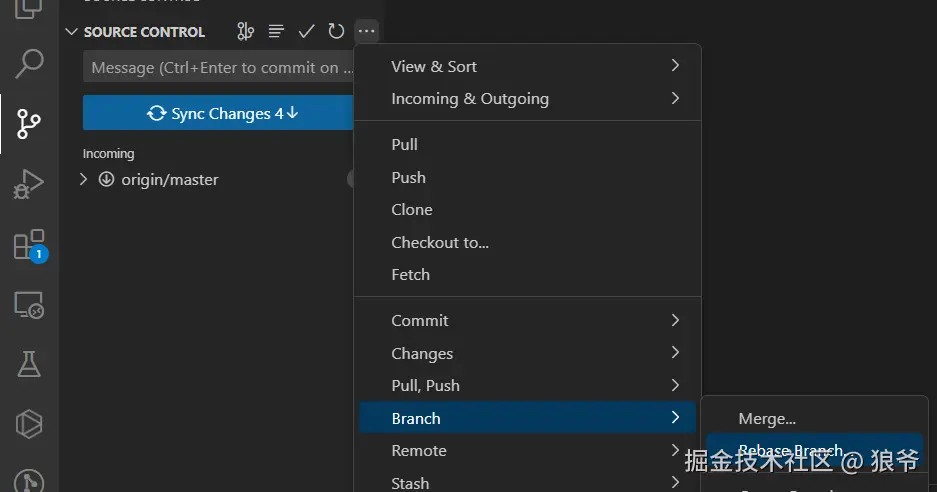937x492 pixels.
Task: Click Merge... in Branch submenu
Action: tap(767, 418)
